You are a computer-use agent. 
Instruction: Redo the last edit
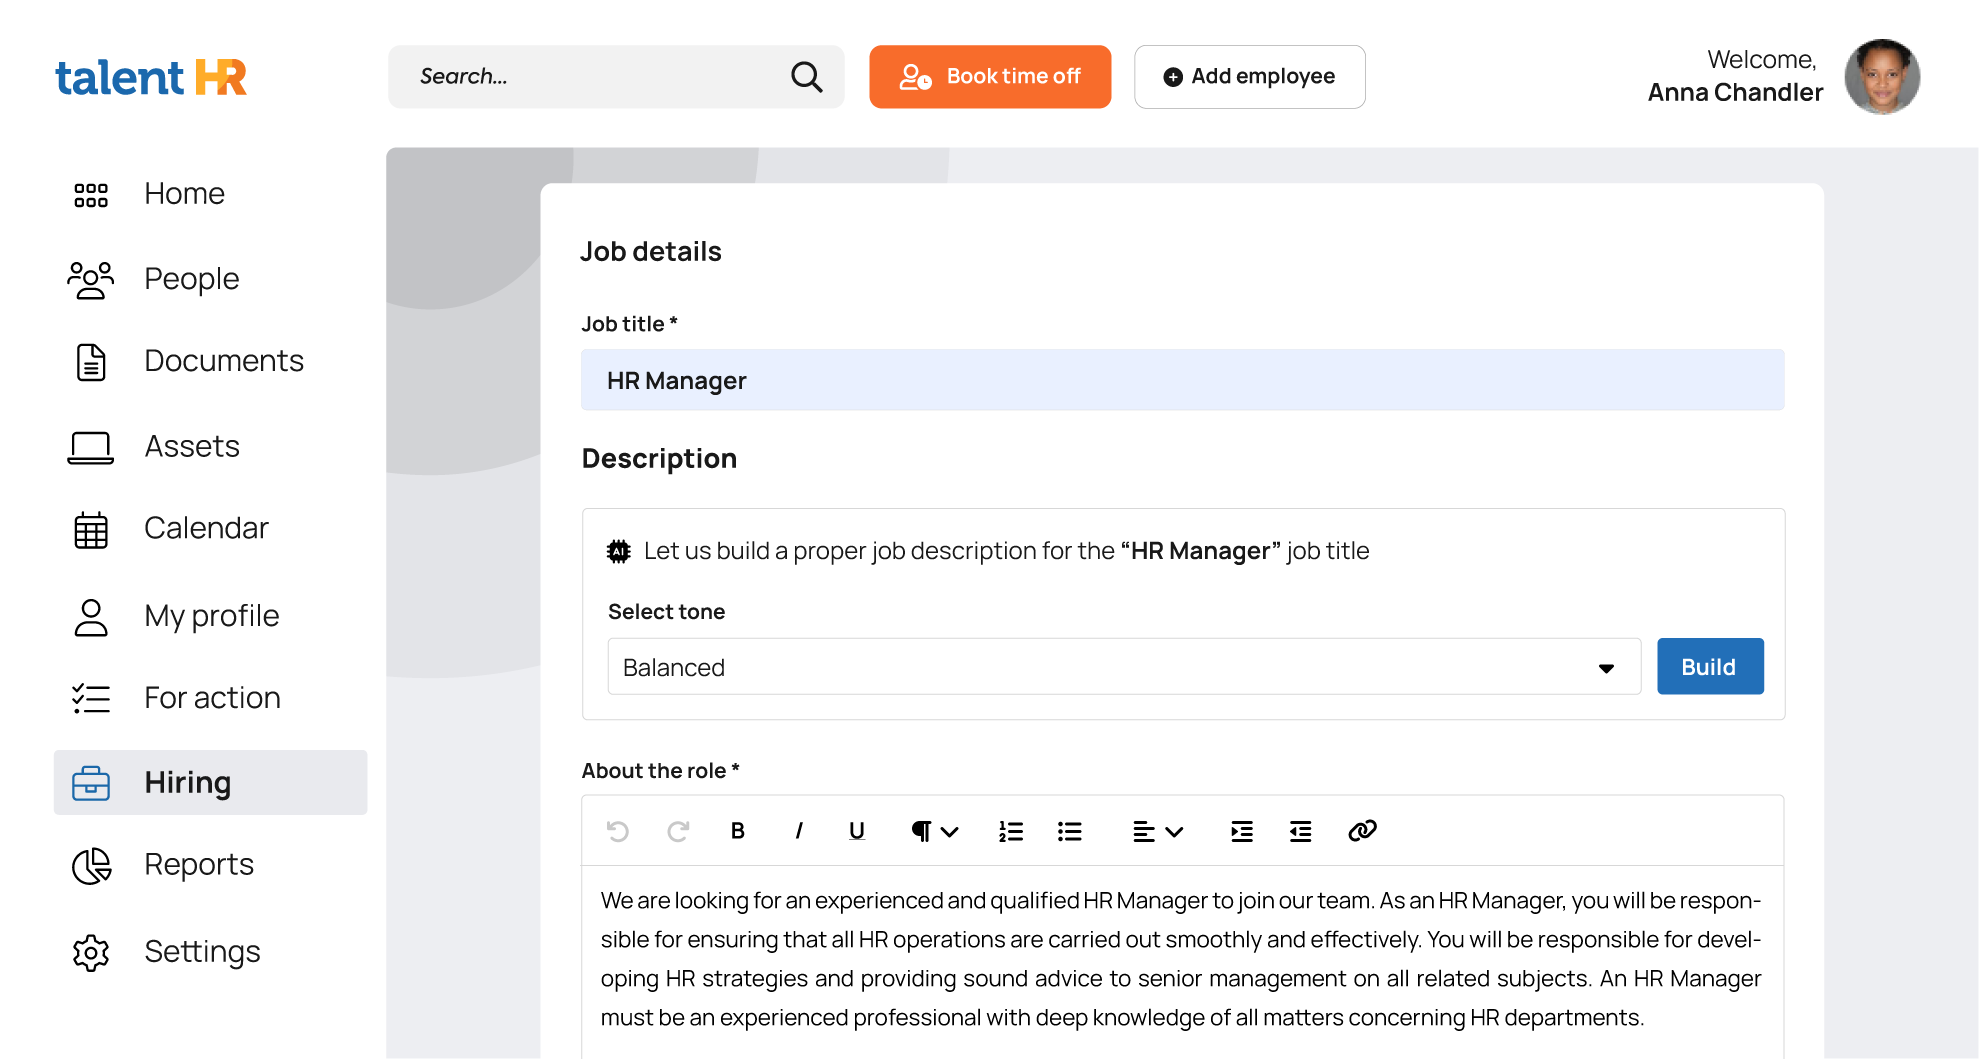tap(678, 831)
